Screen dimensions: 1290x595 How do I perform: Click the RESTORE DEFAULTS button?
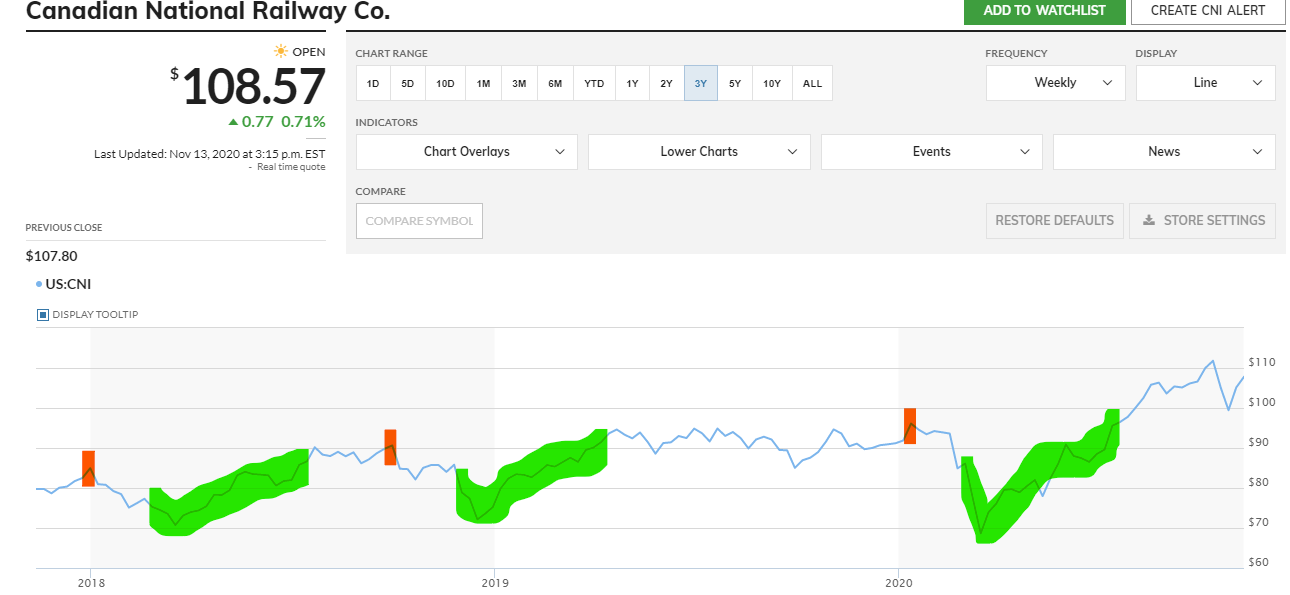click(x=1054, y=220)
